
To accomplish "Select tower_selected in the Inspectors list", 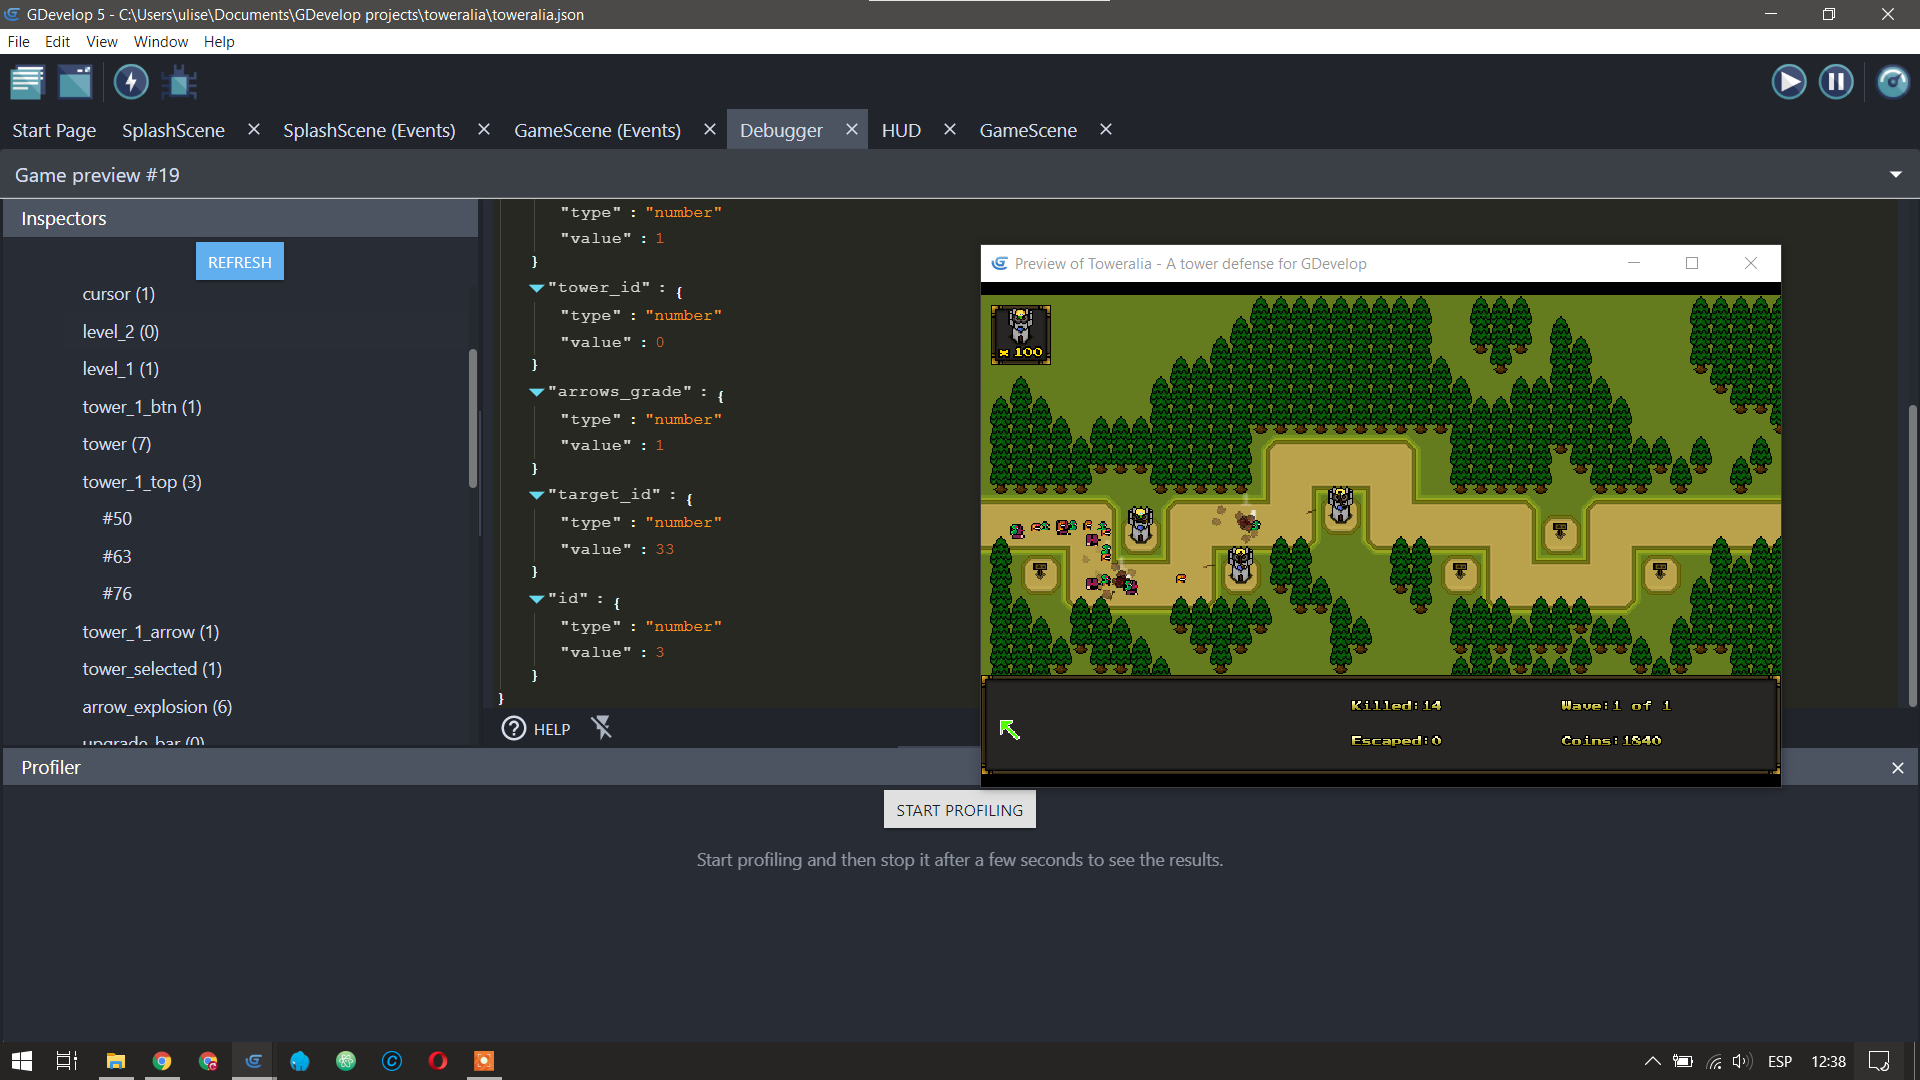I will pyautogui.click(x=151, y=669).
